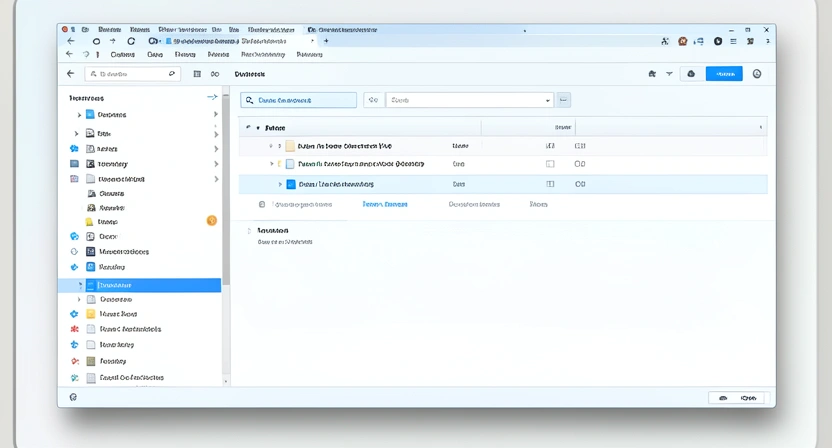Viewport: 832px width, 448px height.
Task: Click the button in the bottom-right corner
Action: click(x=736, y=398)
